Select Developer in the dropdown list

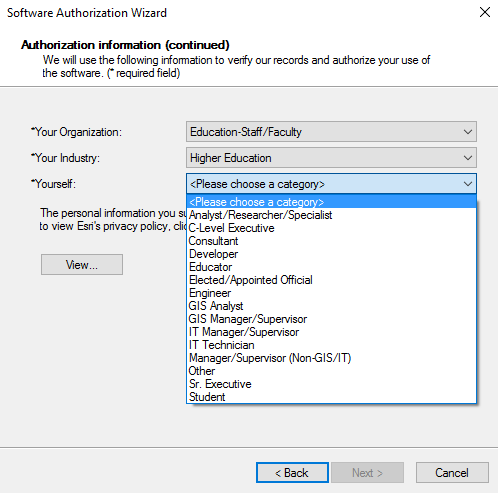[331, 254]
